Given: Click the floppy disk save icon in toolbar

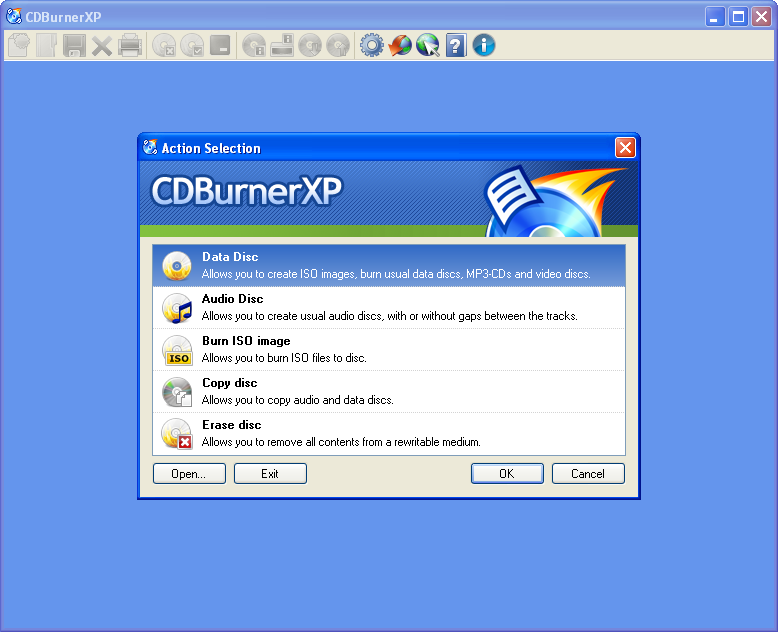Looking at the screenshot, I should point(74,45).
